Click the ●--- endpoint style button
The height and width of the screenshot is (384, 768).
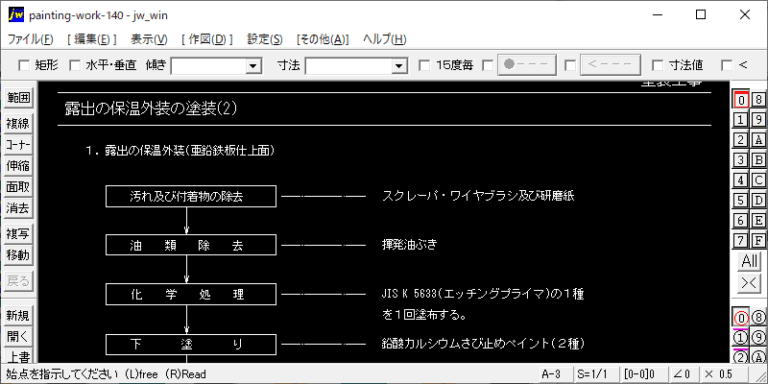(527, 65)
